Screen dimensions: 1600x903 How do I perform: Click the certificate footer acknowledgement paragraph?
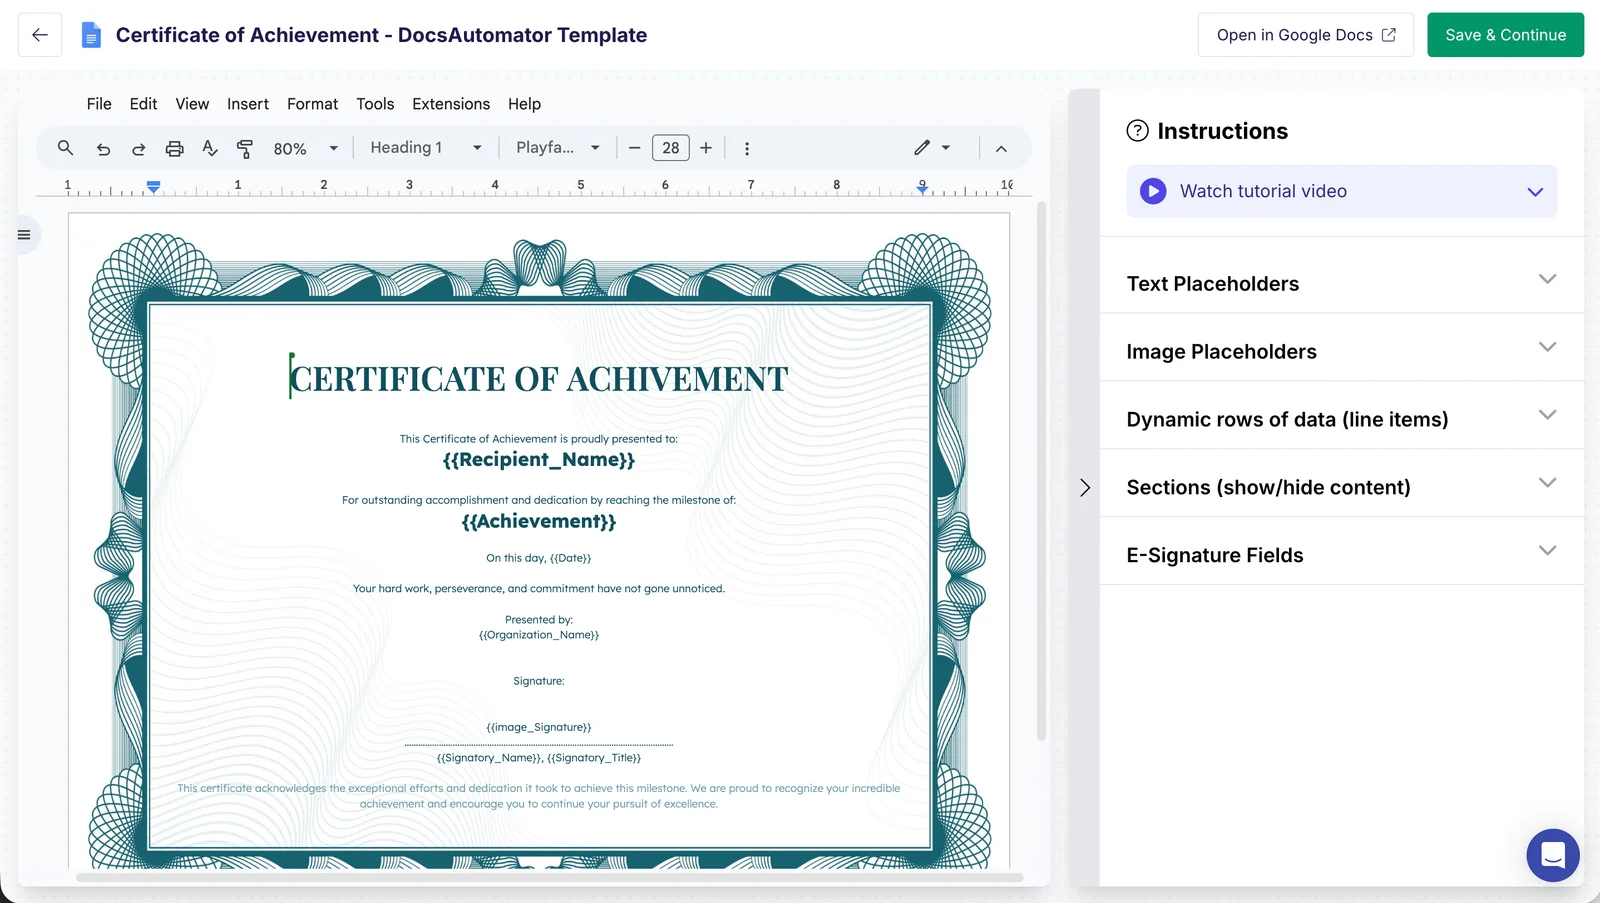click(x=539, y=796)
